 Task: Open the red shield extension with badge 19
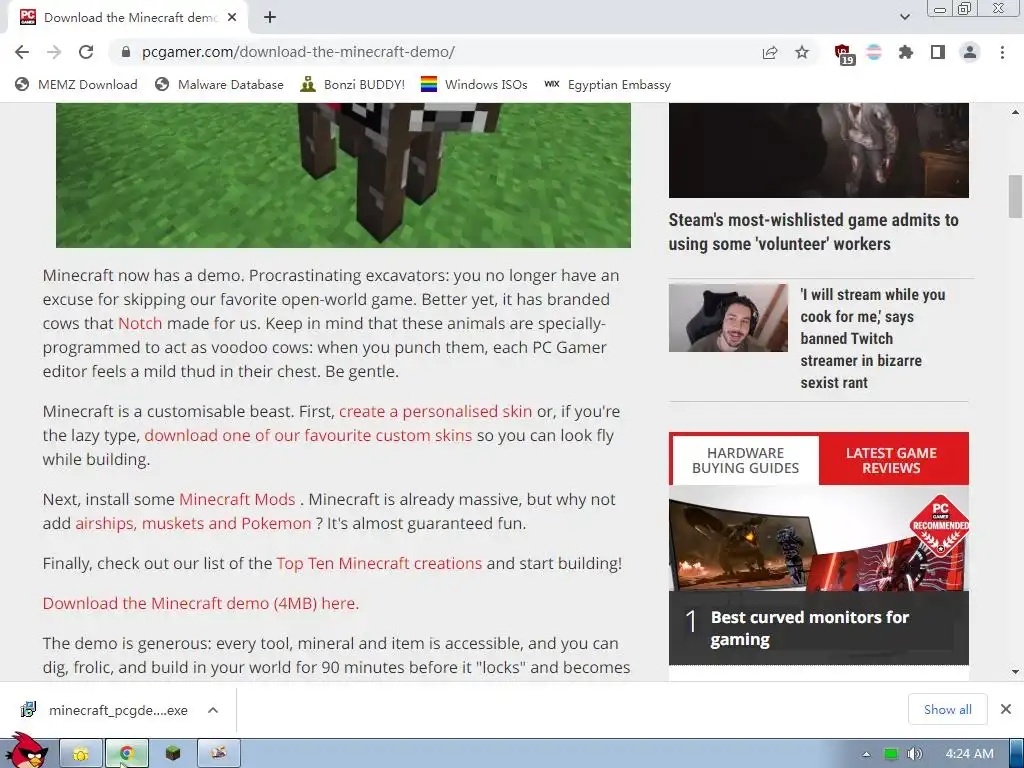[x=844, y=54]
